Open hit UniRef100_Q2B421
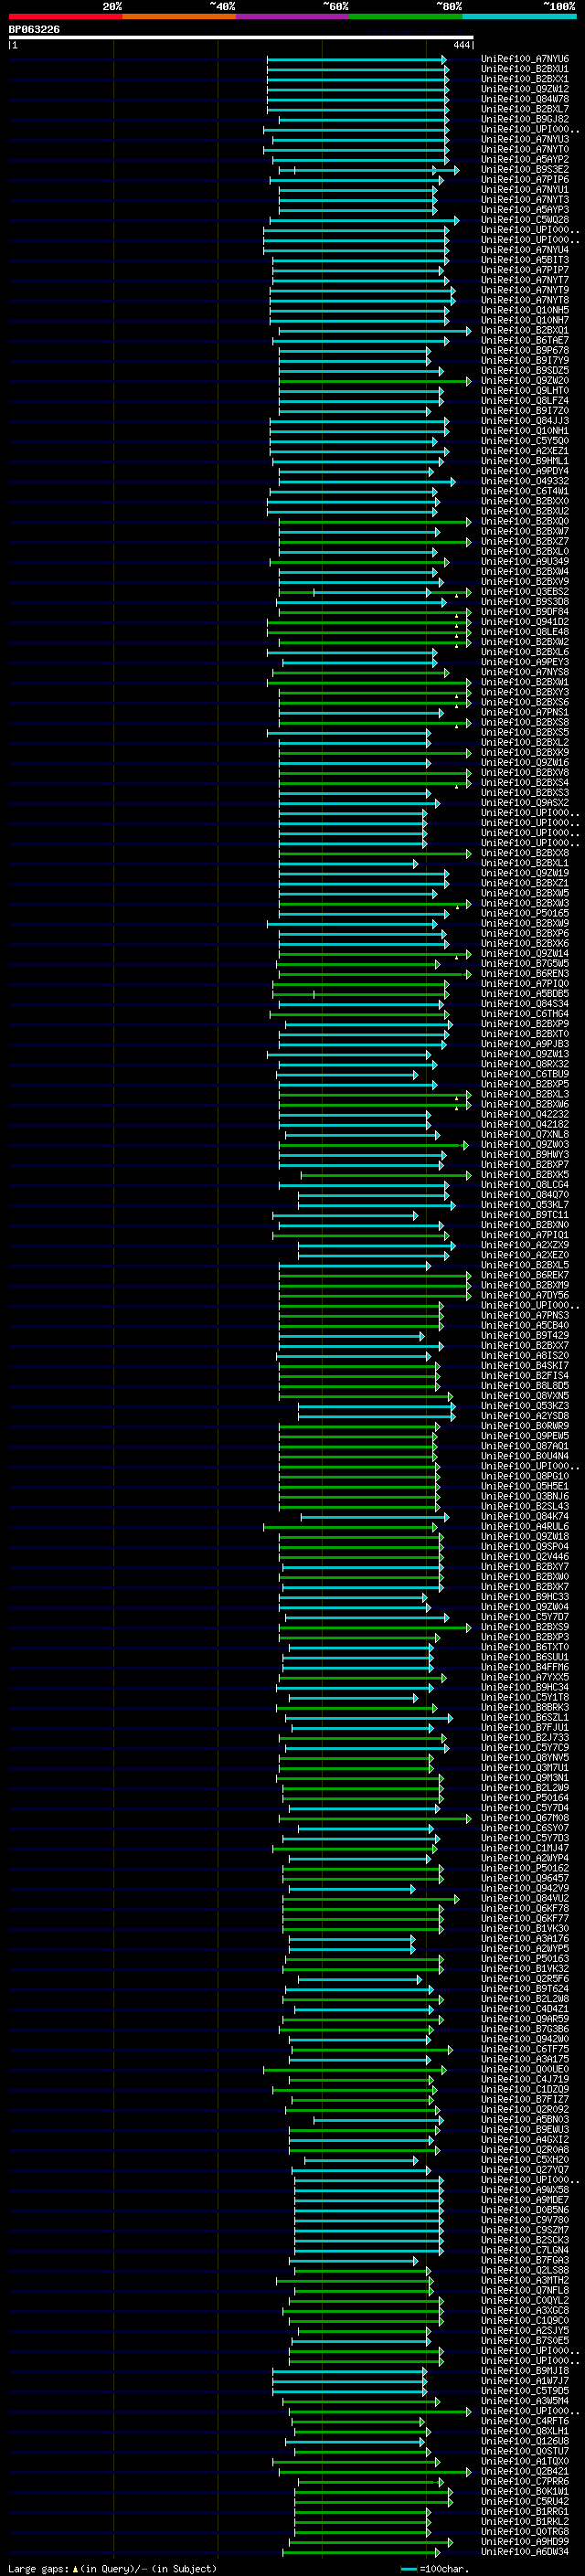Image resolution: width=585 pixels, height=2576 pixels. click(524, 2471)
